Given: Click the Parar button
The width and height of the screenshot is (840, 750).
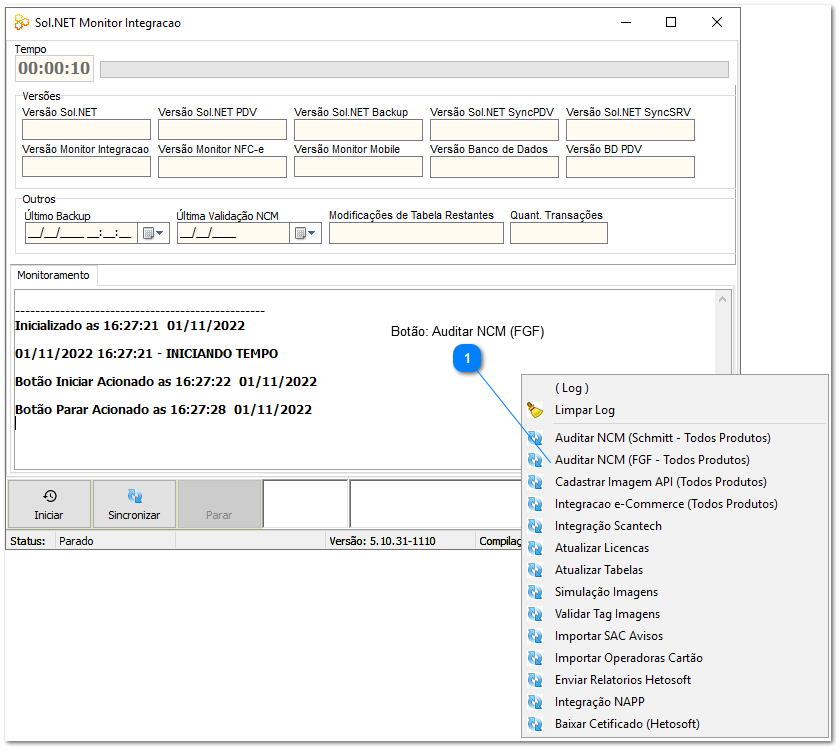Looking at the screenshot, I should (x=219, y=503).
